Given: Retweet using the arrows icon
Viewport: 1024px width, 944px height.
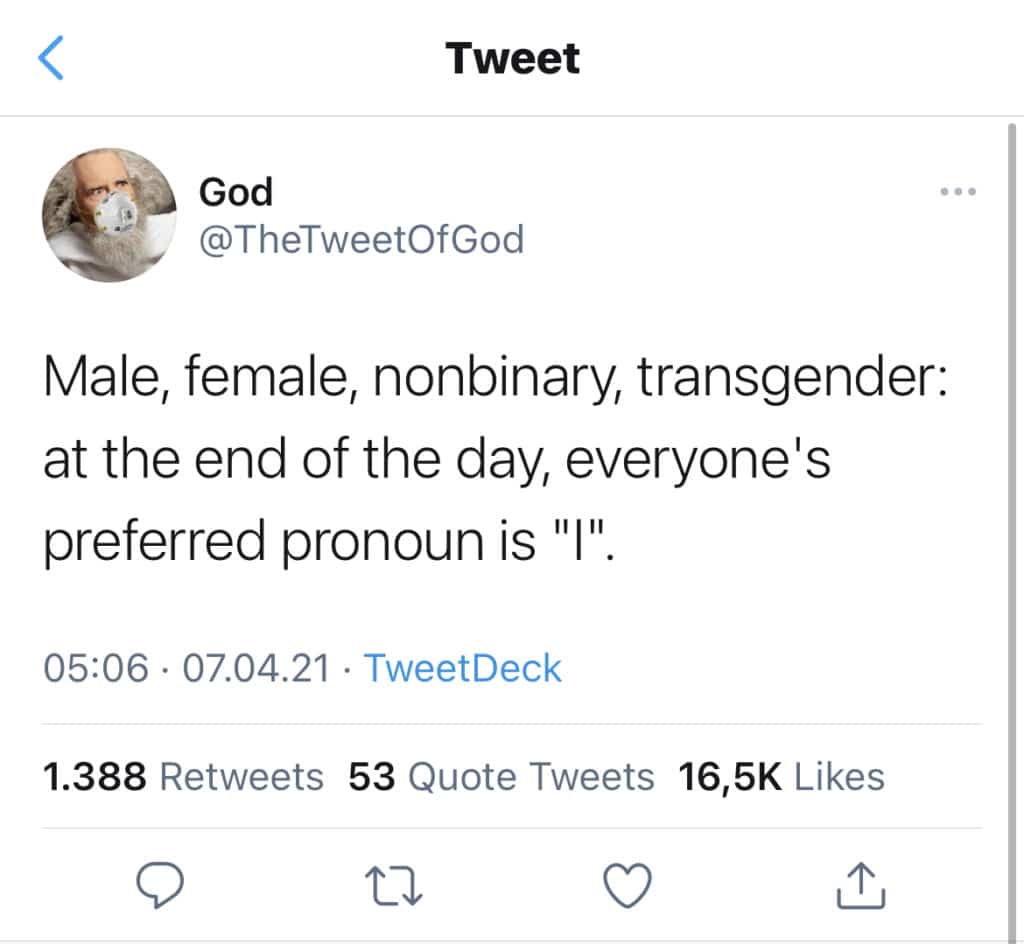Looking at the screenshot, I should pyautogui.click(x=394, y=886).
